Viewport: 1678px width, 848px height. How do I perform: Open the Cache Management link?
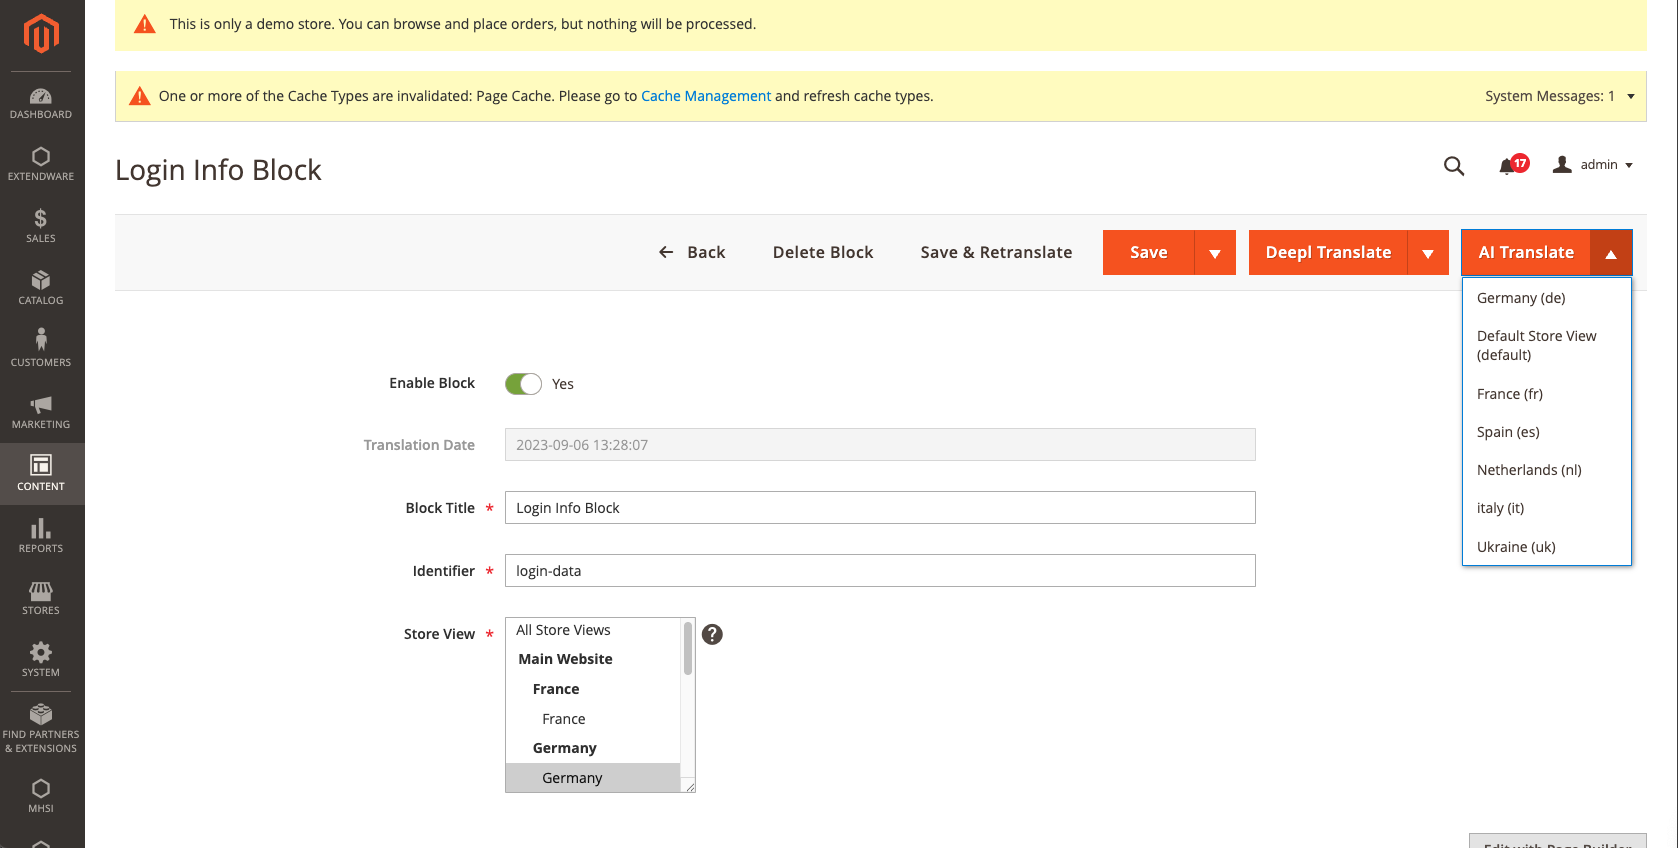click(706, 96)
